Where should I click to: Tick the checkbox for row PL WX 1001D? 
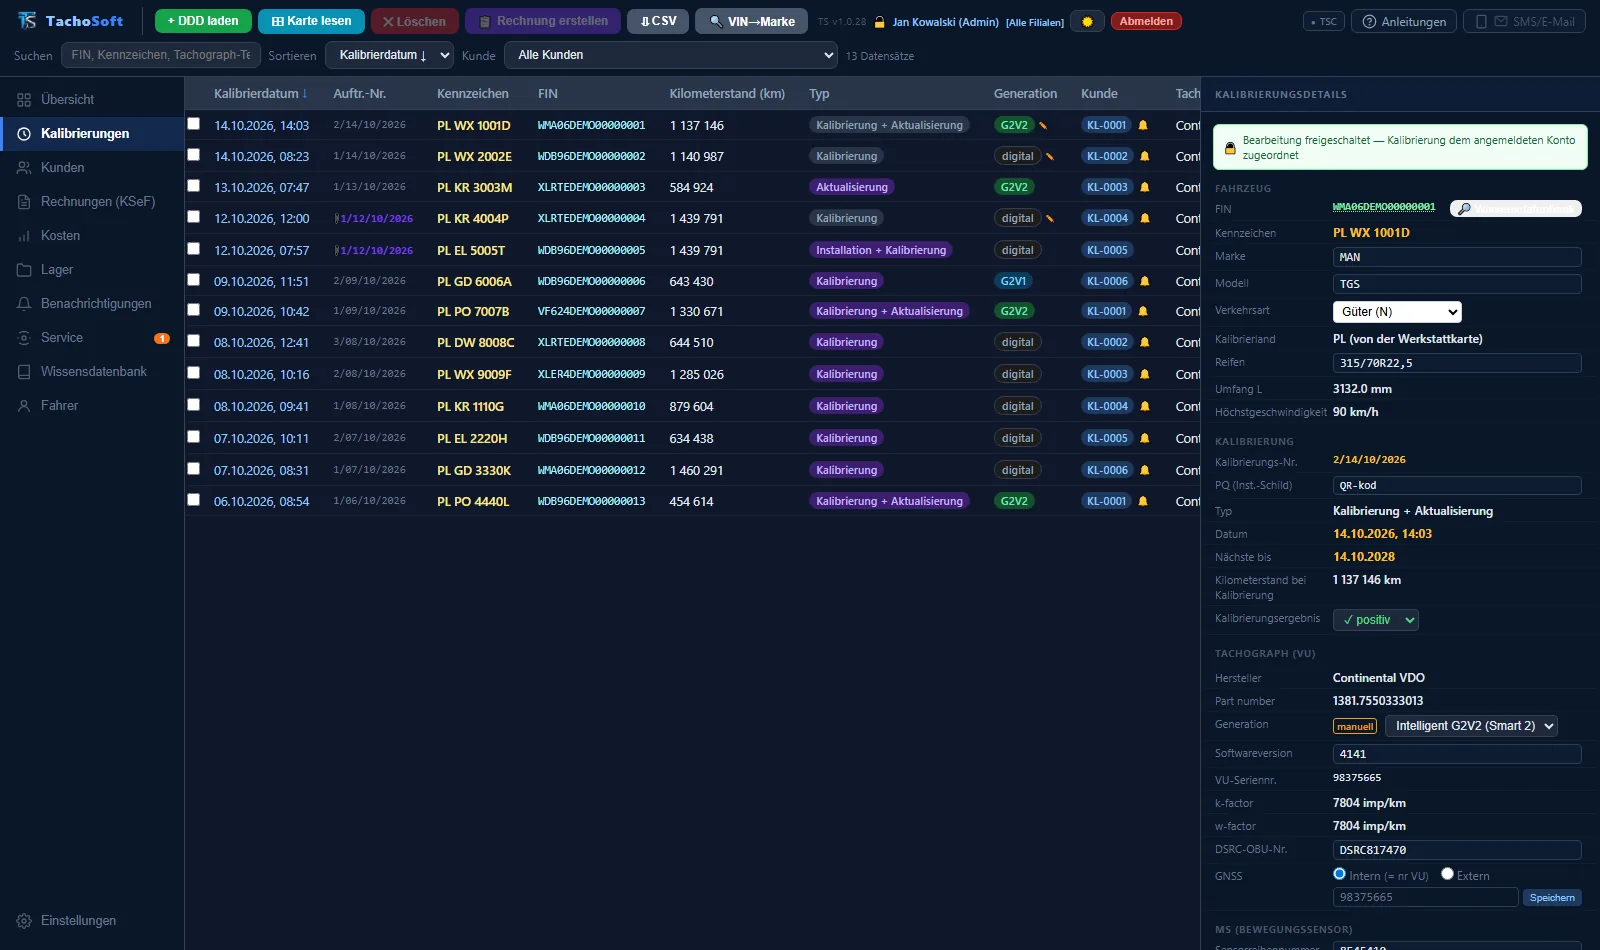[194, 124]
